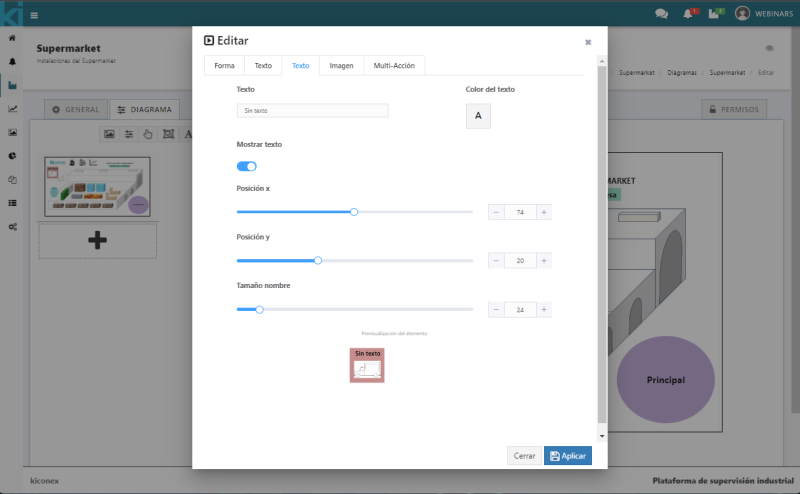Open the bell notifications icon in top bar
This screenshot has height=494, width=800.
click(688, 14)
